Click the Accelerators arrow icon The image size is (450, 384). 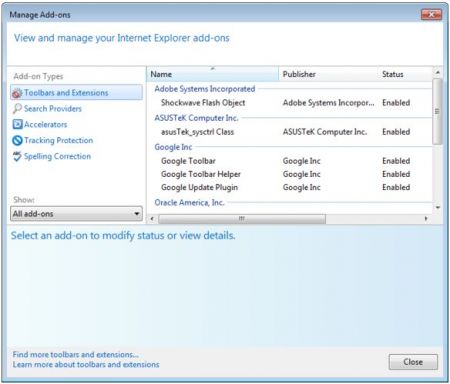pos(17,124)
